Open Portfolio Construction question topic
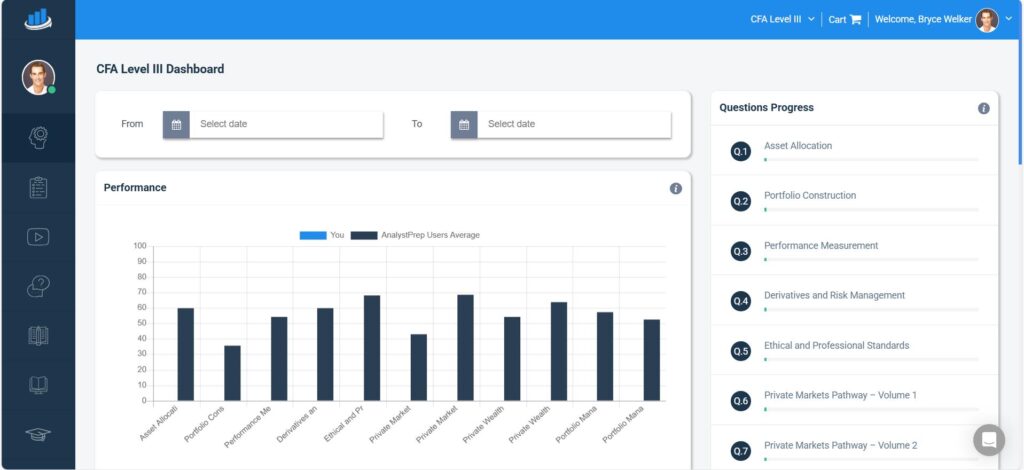1024x470 pixels. point(810,195)
